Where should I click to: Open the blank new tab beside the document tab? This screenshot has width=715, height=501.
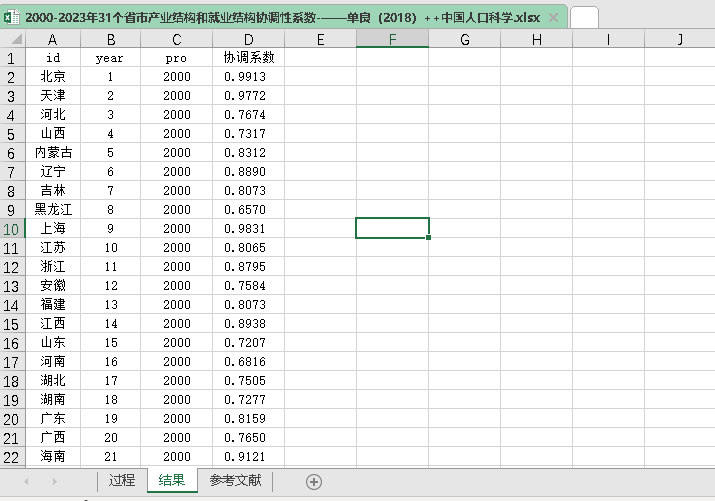tap(584, 17)
